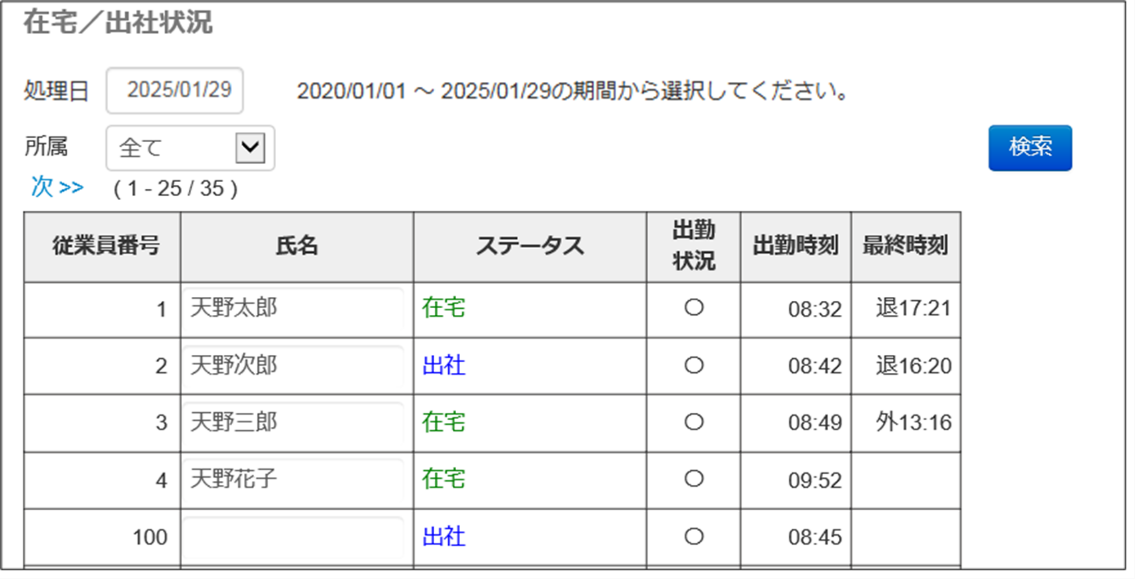Click the 出社 status of 天野次郎
1135x579 pixels.
tap(444, 366)
